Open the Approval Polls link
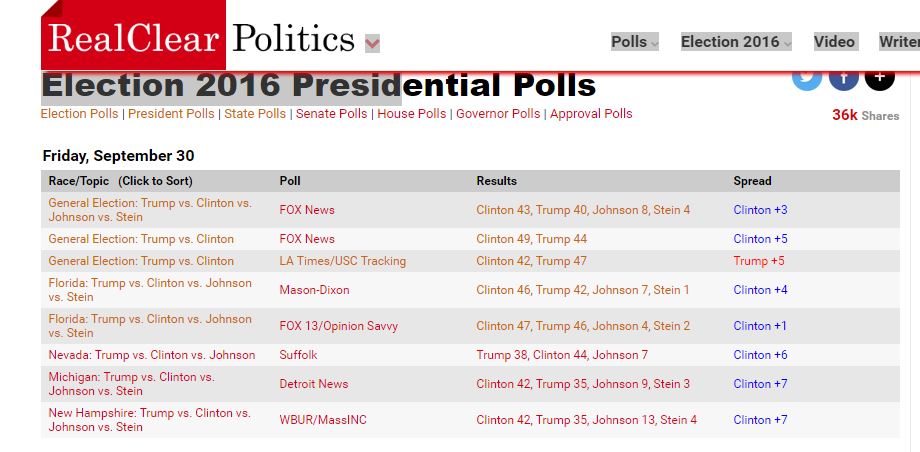 (x=591, y=114)
